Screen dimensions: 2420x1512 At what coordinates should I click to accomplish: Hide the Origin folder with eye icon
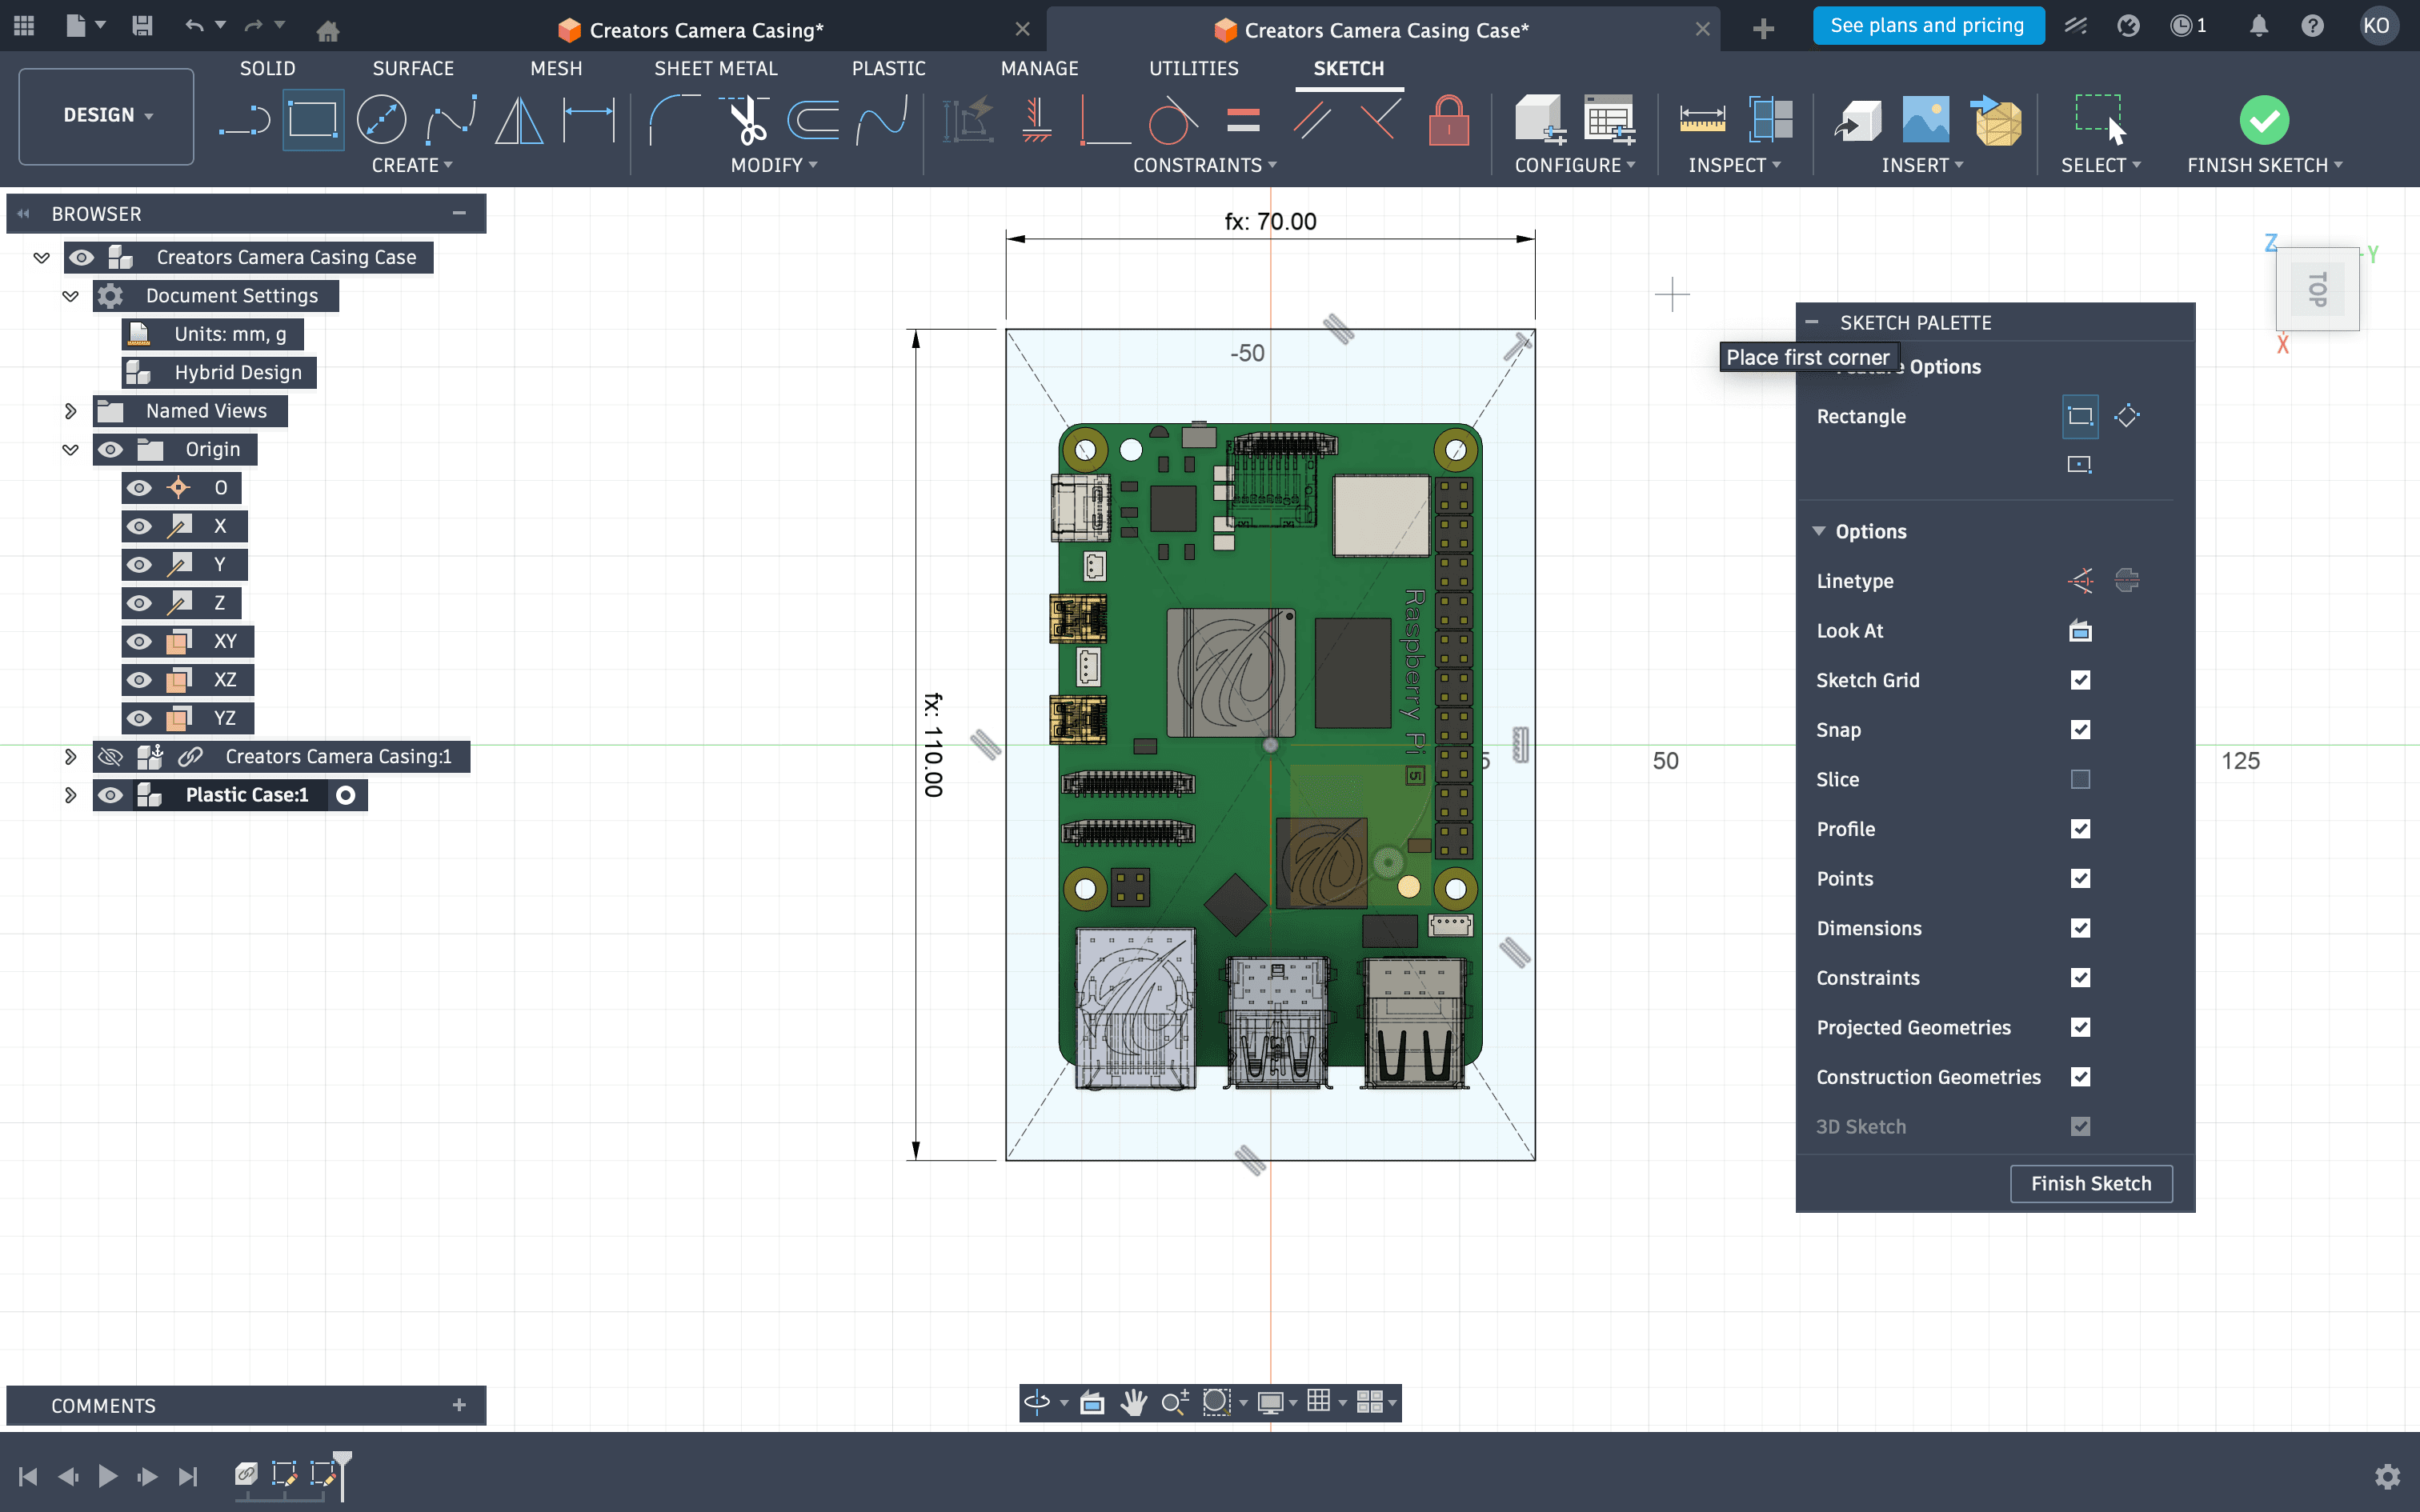click(x=110, y=450)
